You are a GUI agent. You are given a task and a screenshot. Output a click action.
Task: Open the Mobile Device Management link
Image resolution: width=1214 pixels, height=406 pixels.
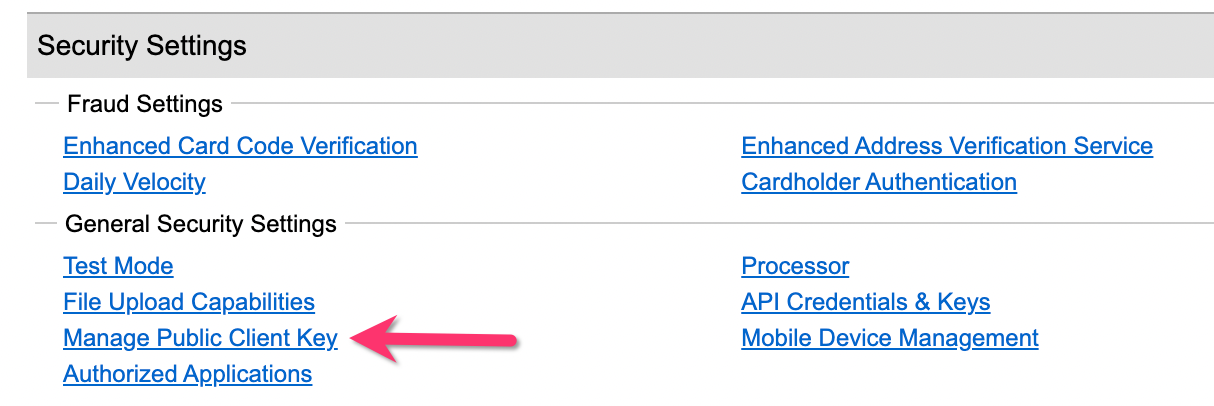(890, 338)
